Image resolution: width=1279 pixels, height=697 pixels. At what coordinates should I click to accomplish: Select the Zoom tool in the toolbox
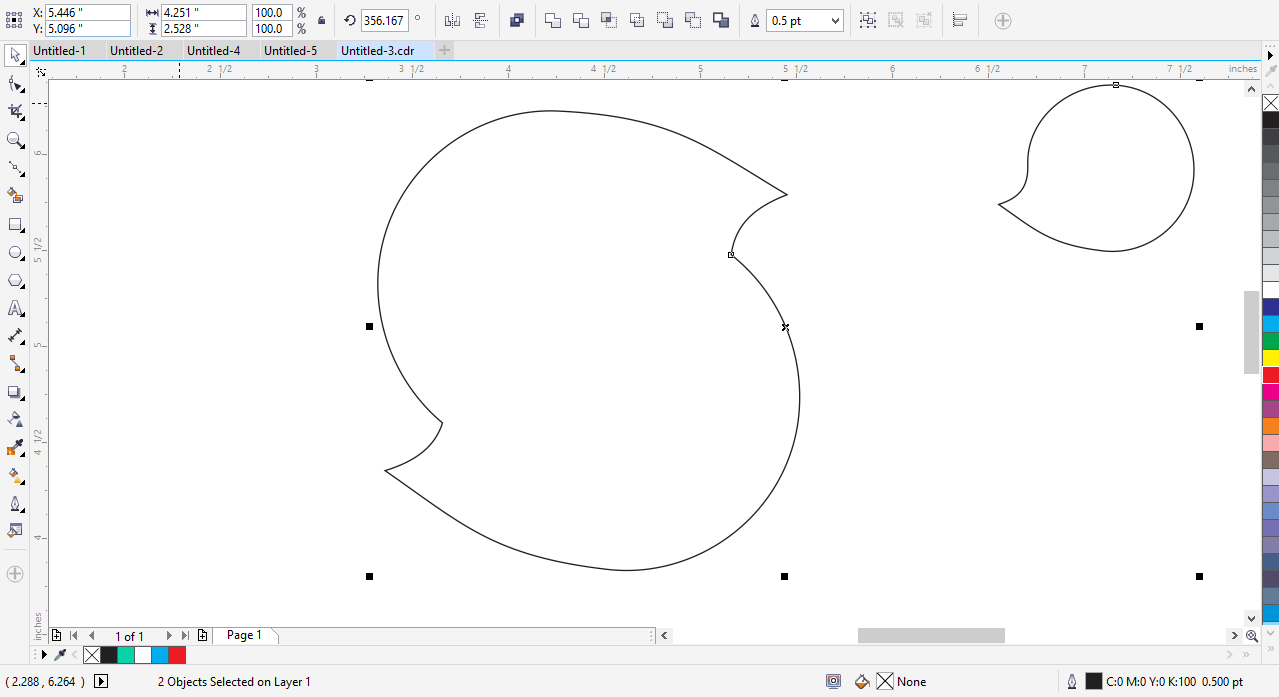[x=15, y=140]
